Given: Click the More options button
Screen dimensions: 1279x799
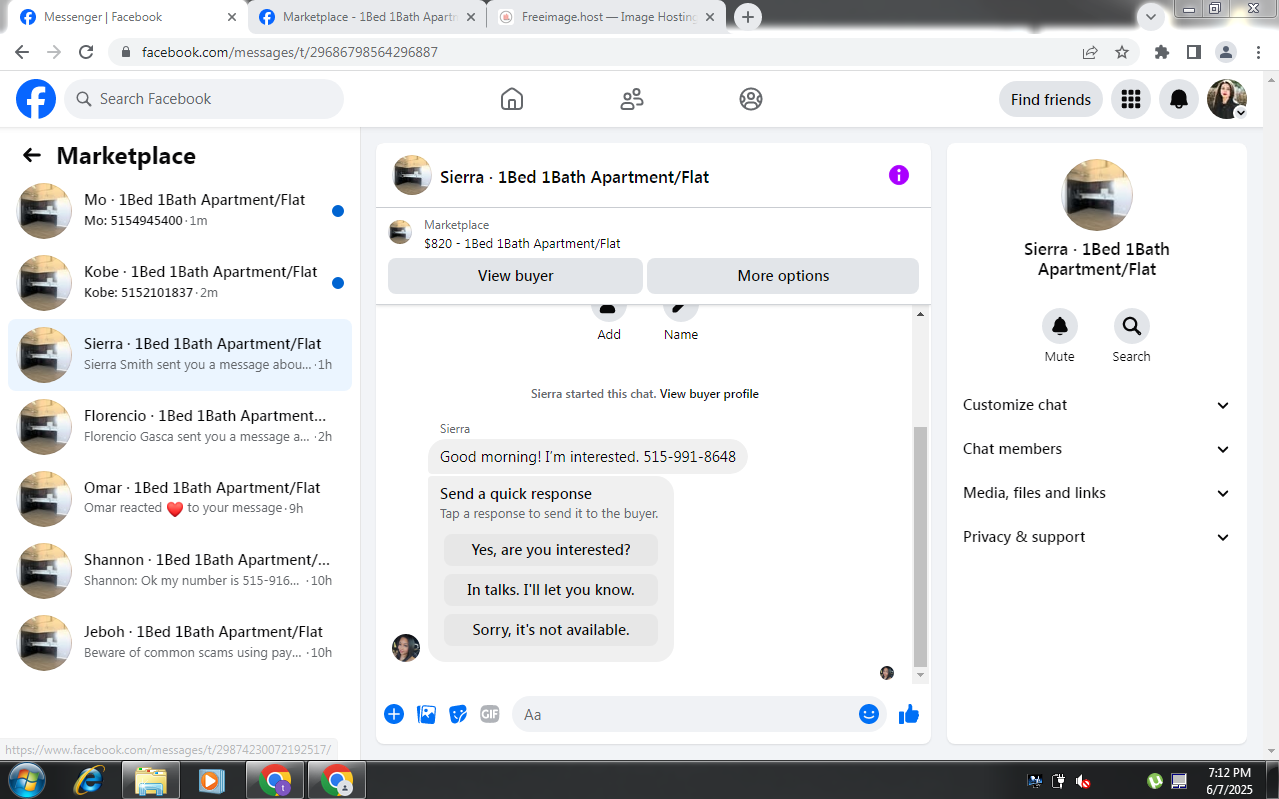Looking at the screenshot, I should (783, 276).
